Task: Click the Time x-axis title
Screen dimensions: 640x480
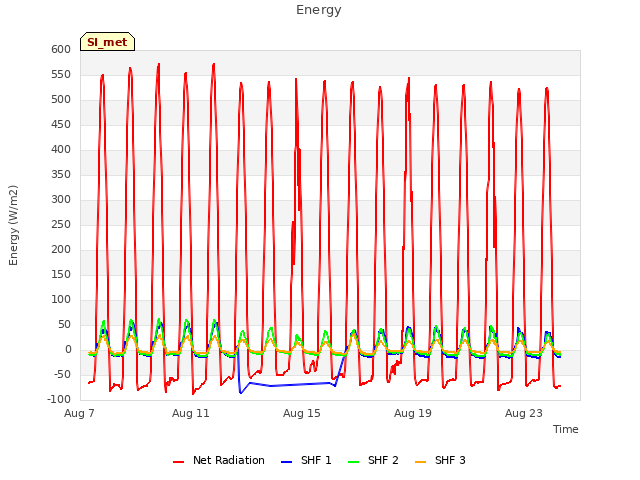Action: click(x=566, y=429)
